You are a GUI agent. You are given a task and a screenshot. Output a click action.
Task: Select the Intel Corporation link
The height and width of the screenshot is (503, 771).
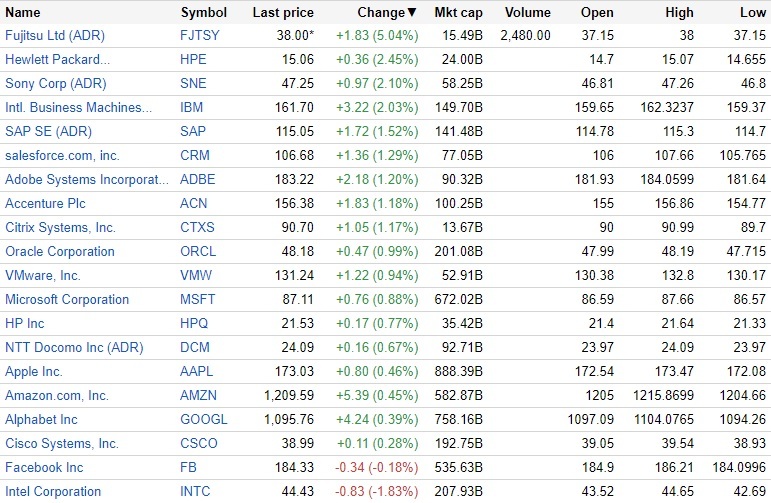click(x=53, y=491)
